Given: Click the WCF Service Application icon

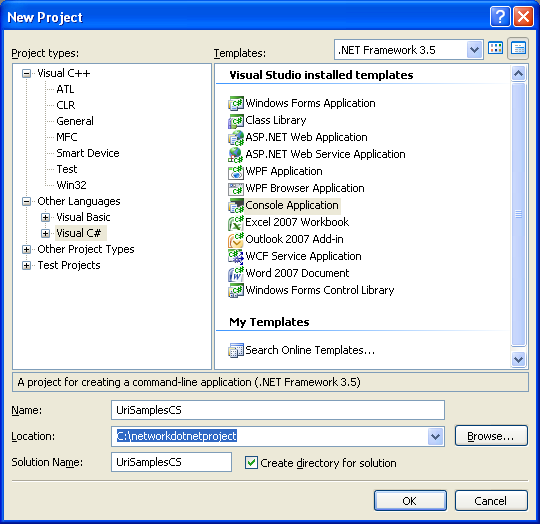Looking at the screenshot, I should (x=236, y=256).
